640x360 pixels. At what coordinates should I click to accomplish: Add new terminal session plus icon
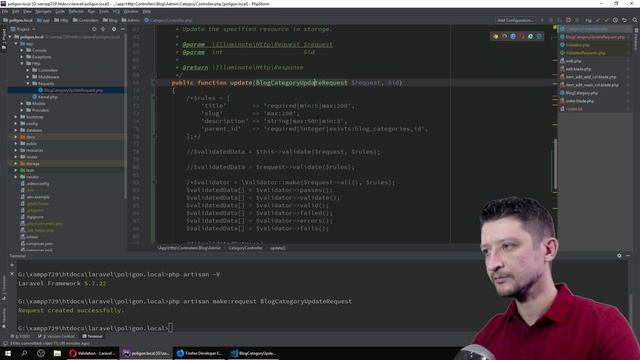point(12,265)
